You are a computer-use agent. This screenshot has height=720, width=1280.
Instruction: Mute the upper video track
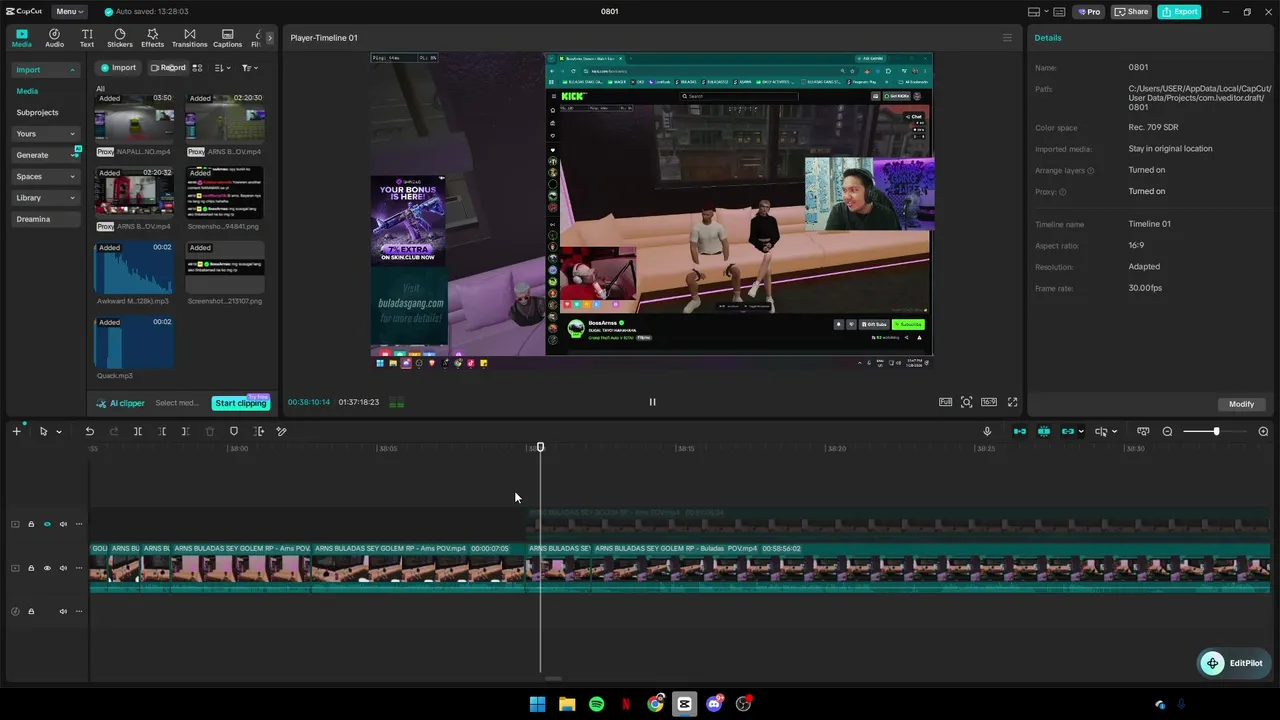tap(63, 524)
